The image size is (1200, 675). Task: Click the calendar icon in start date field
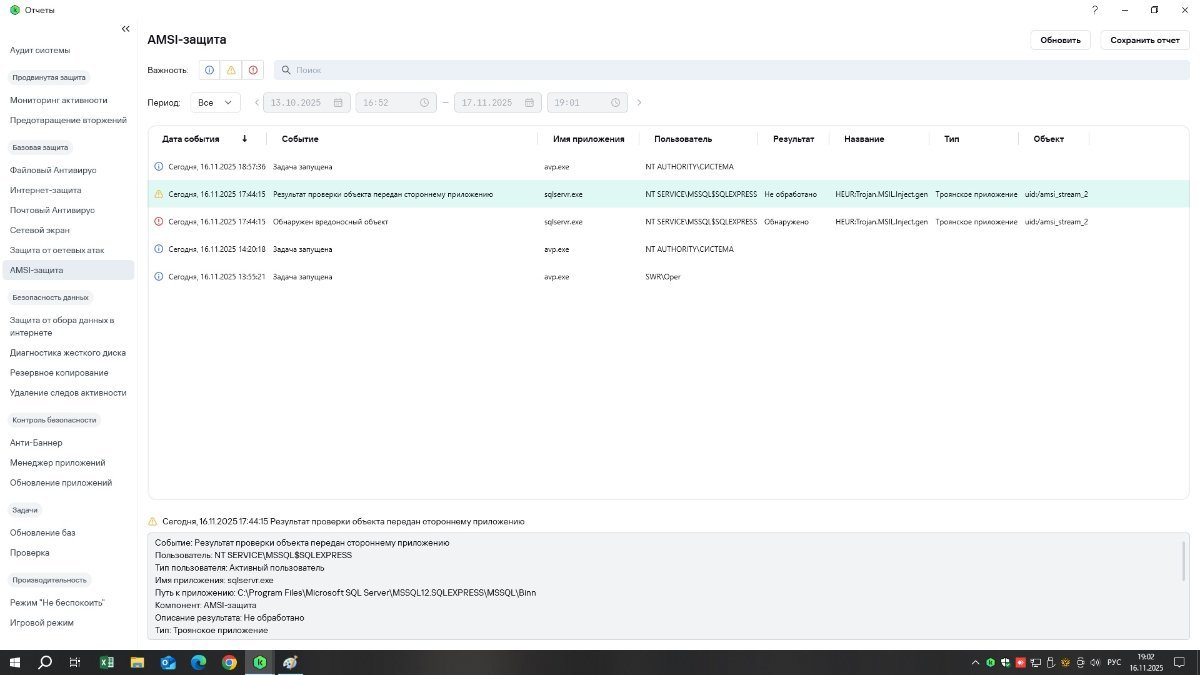coord(338,103)
